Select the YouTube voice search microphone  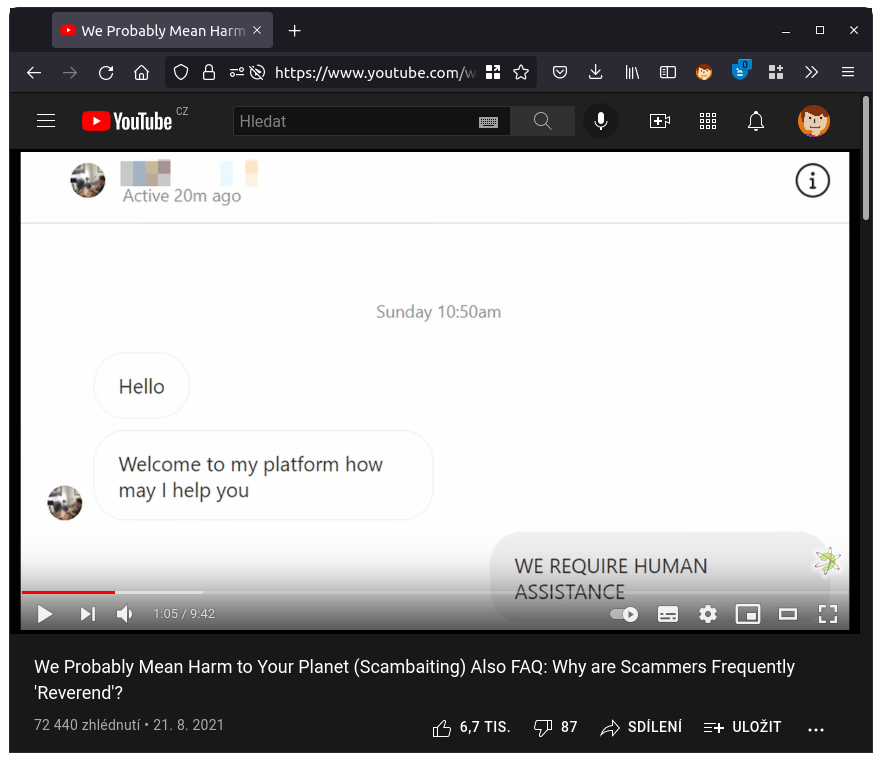(600, 121)
